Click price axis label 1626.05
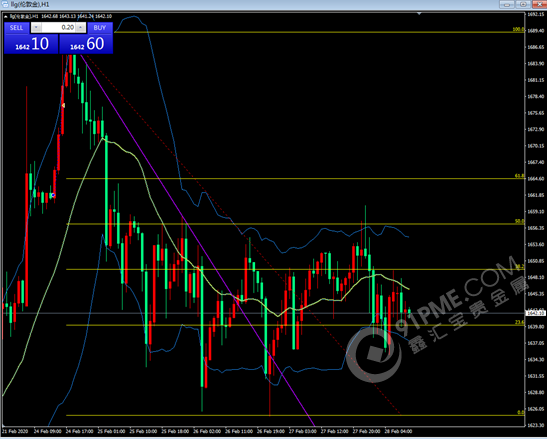 click(x=536, y=409)
